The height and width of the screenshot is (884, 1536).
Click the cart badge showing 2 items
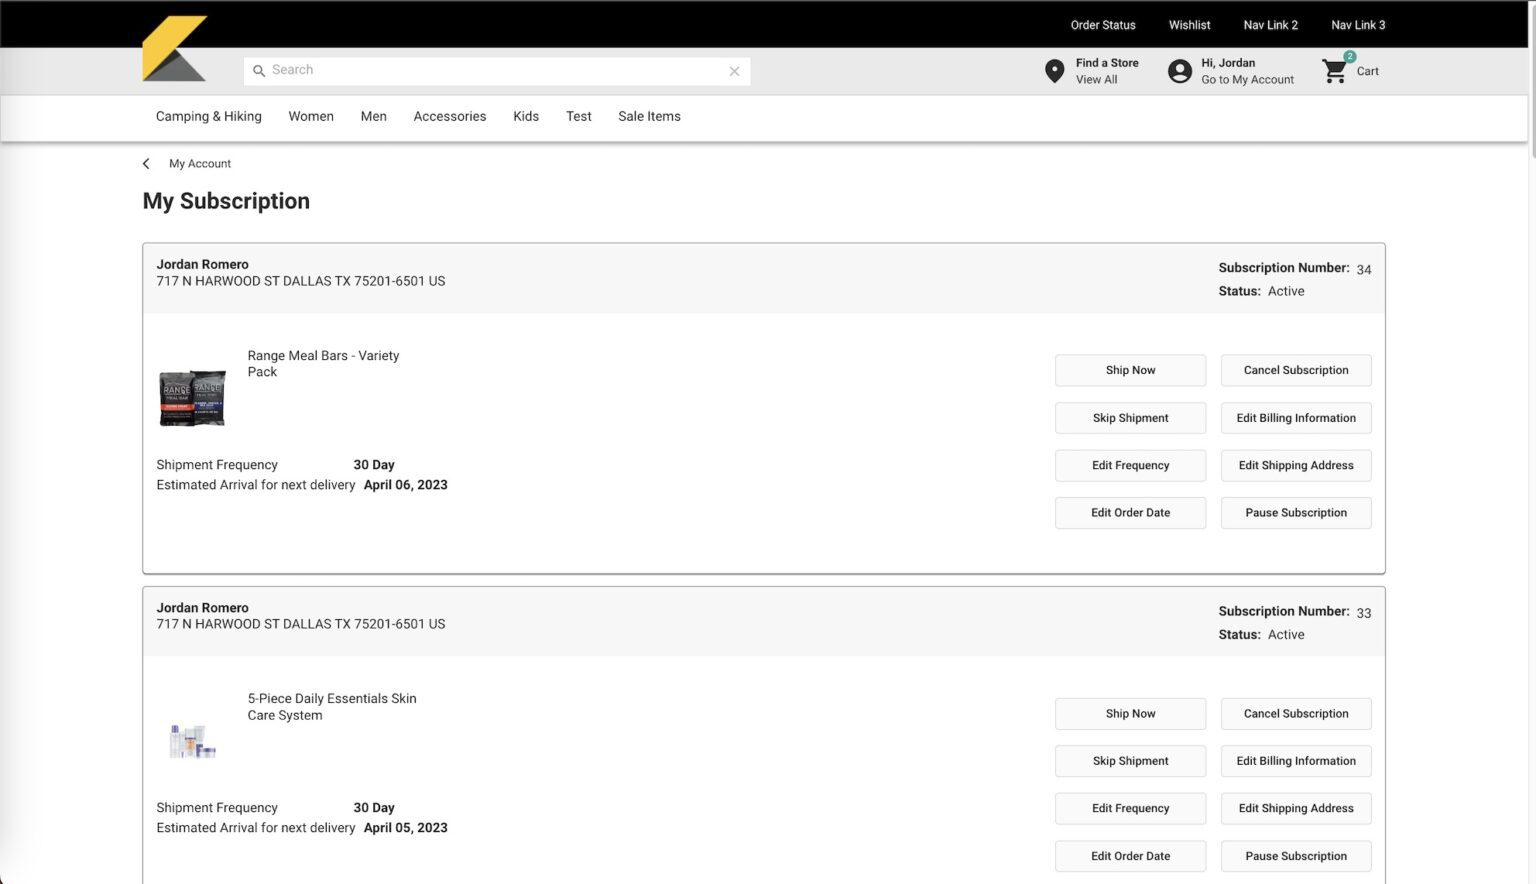point(1350,57)
